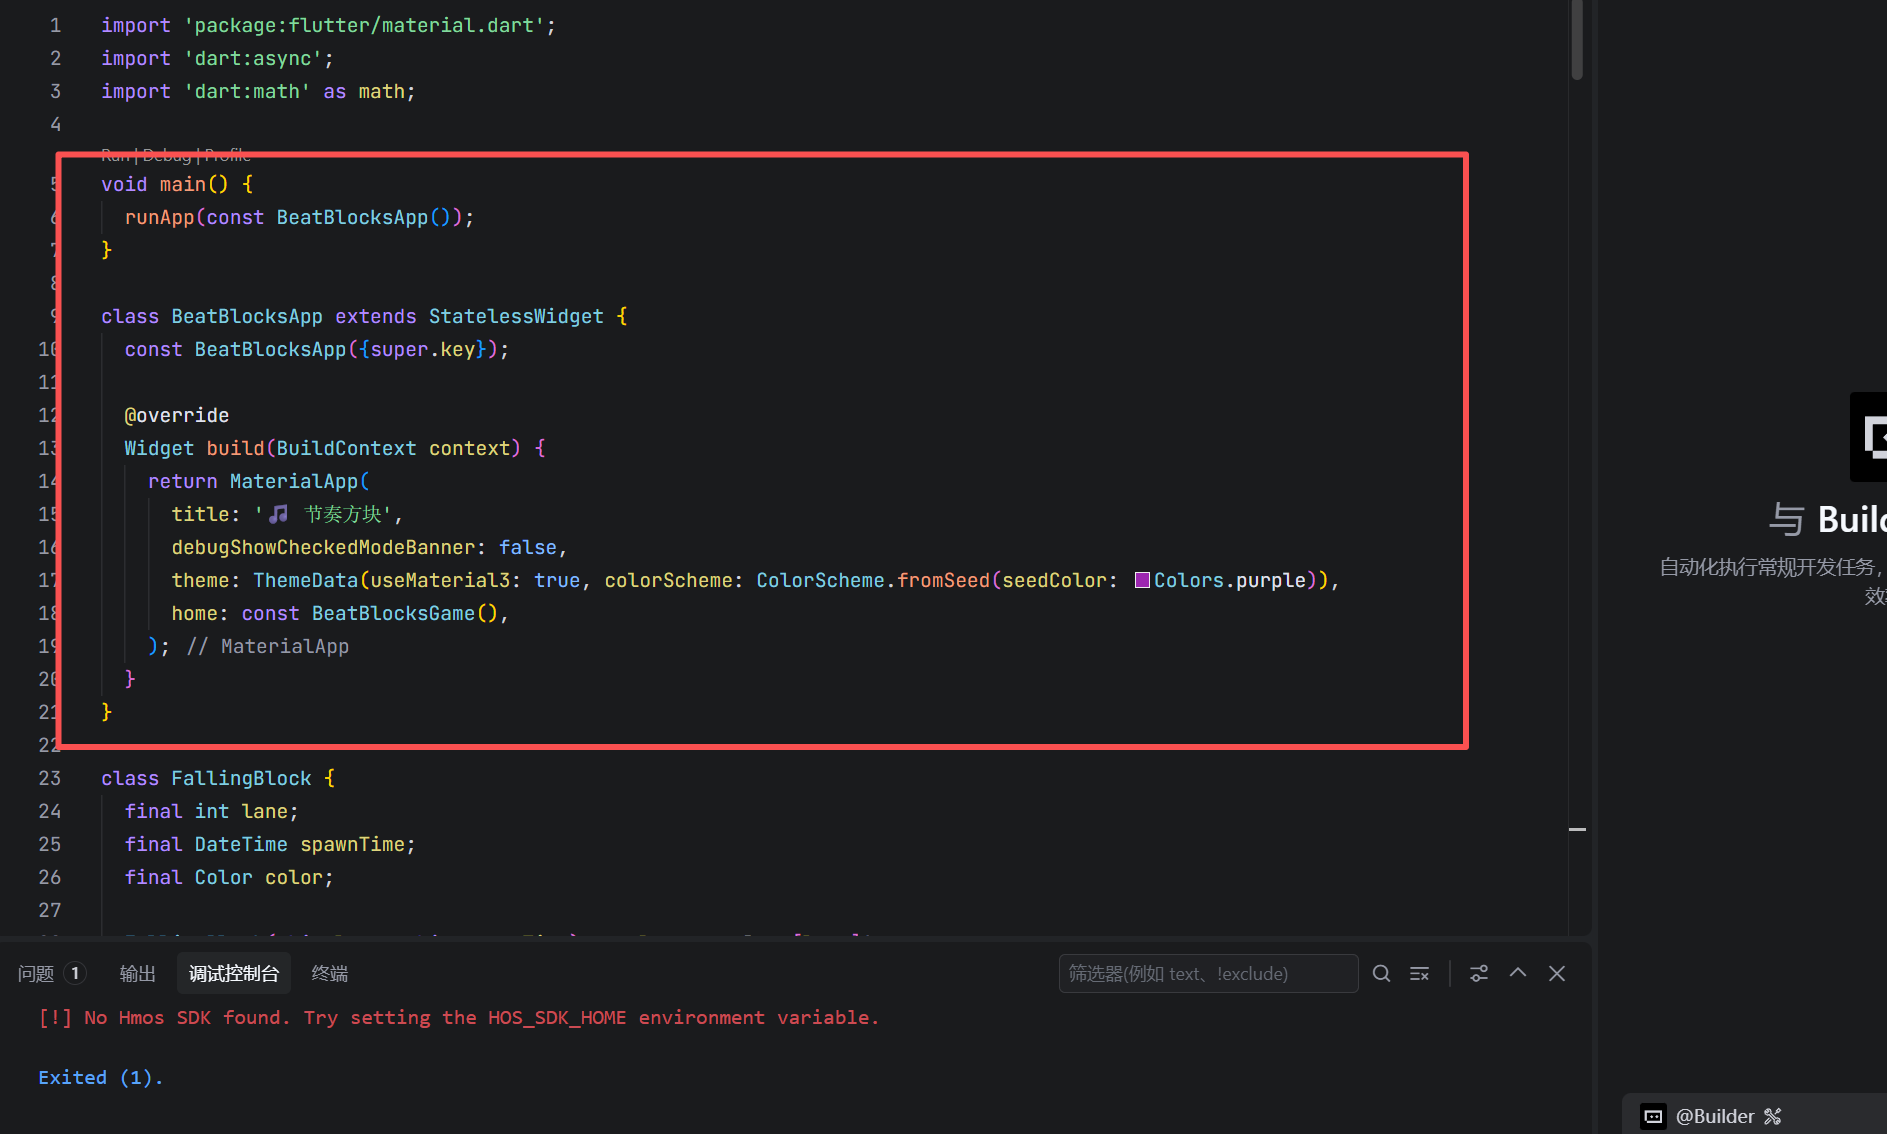Open the 终端 tab

pyautogui.click(x=330, y=973)
